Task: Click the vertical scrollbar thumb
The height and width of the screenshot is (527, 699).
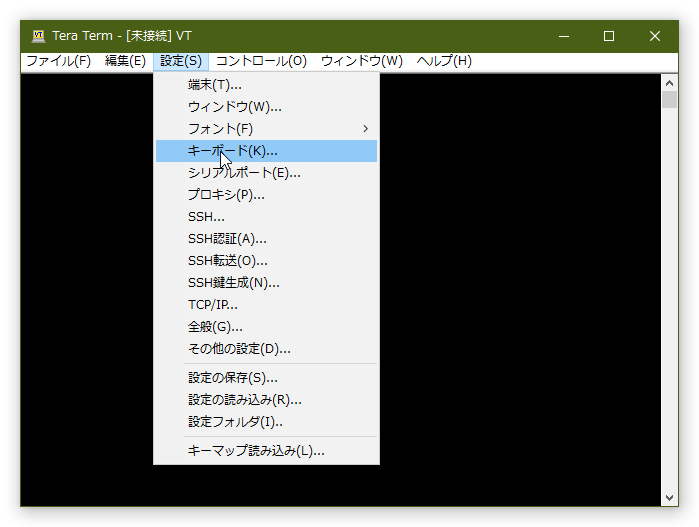Action: (x=669, y=99)
